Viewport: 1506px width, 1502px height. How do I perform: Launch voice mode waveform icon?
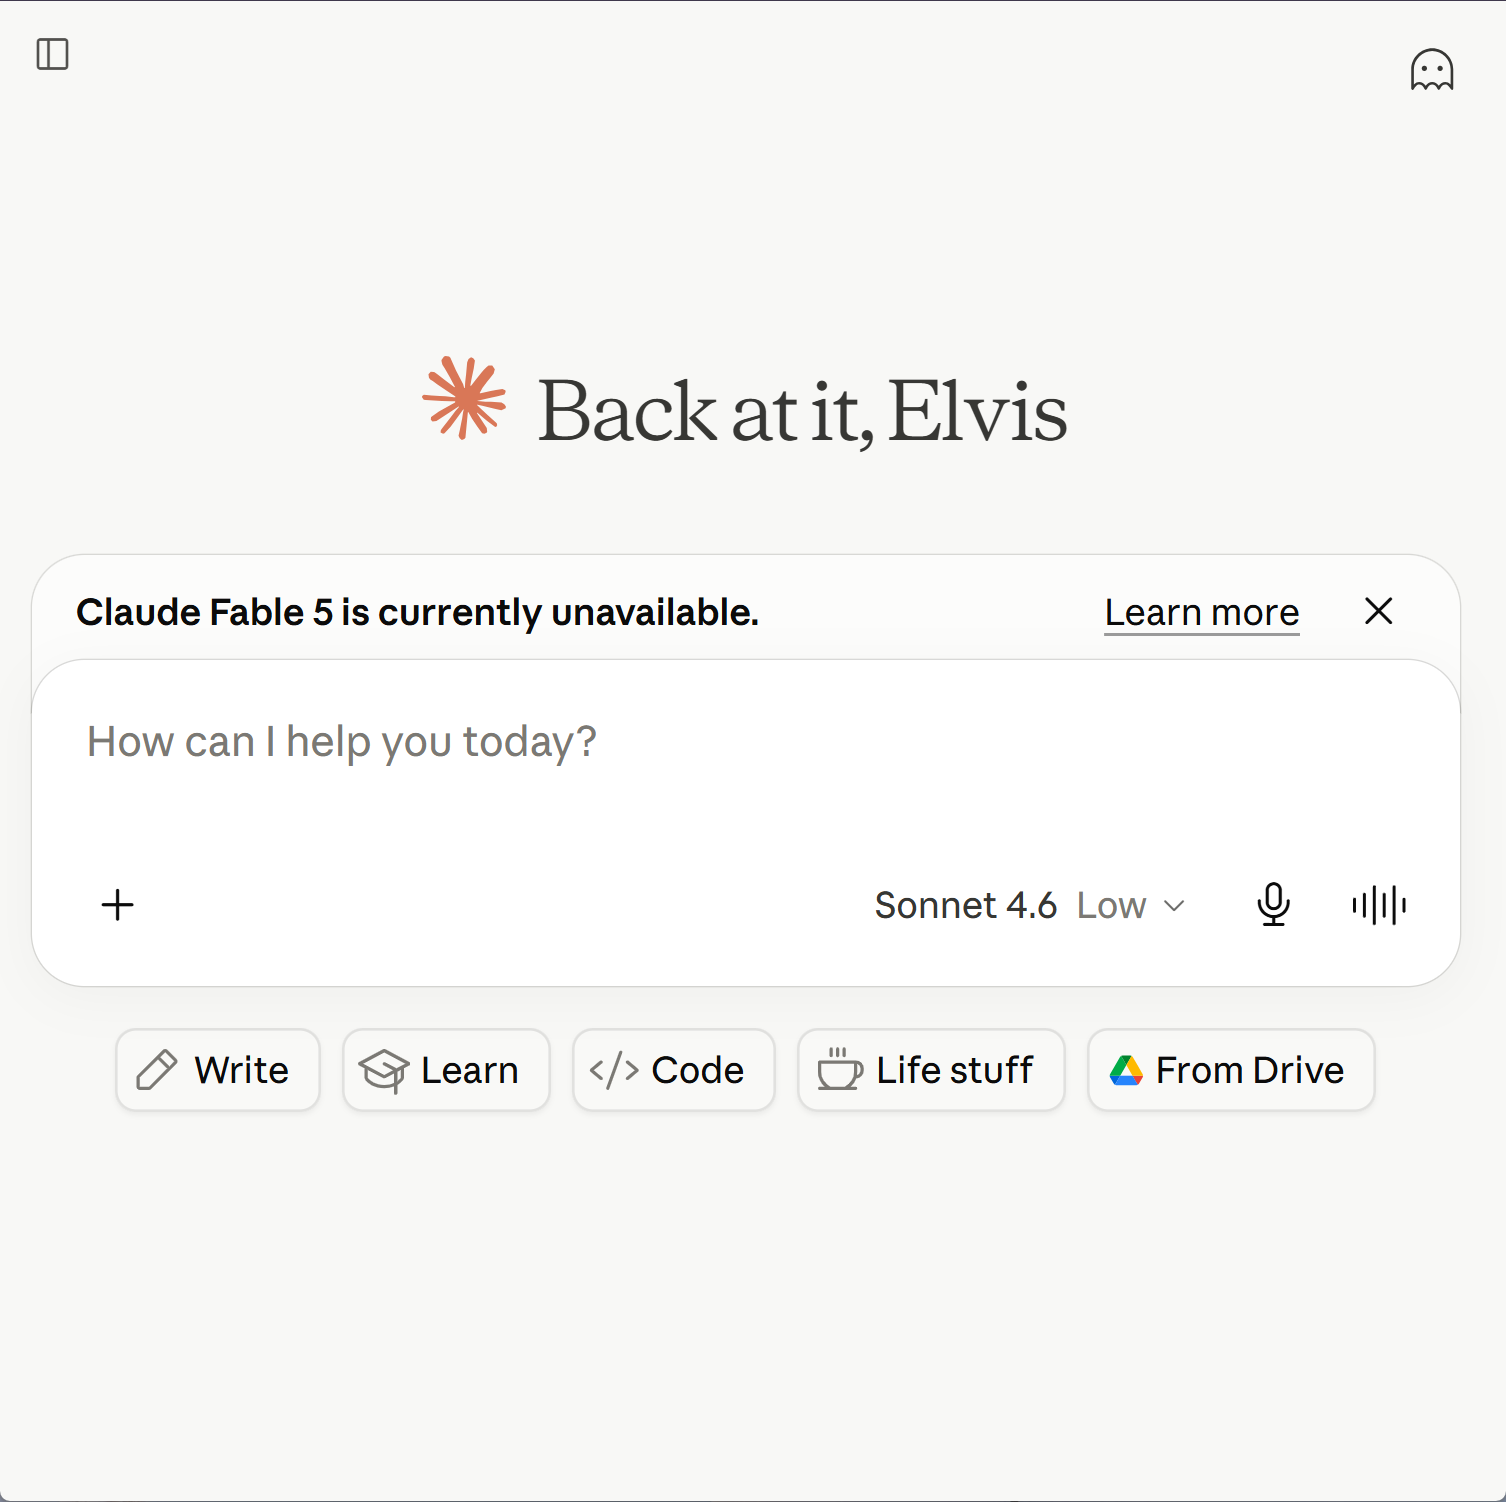click(x=1379, y=905)
